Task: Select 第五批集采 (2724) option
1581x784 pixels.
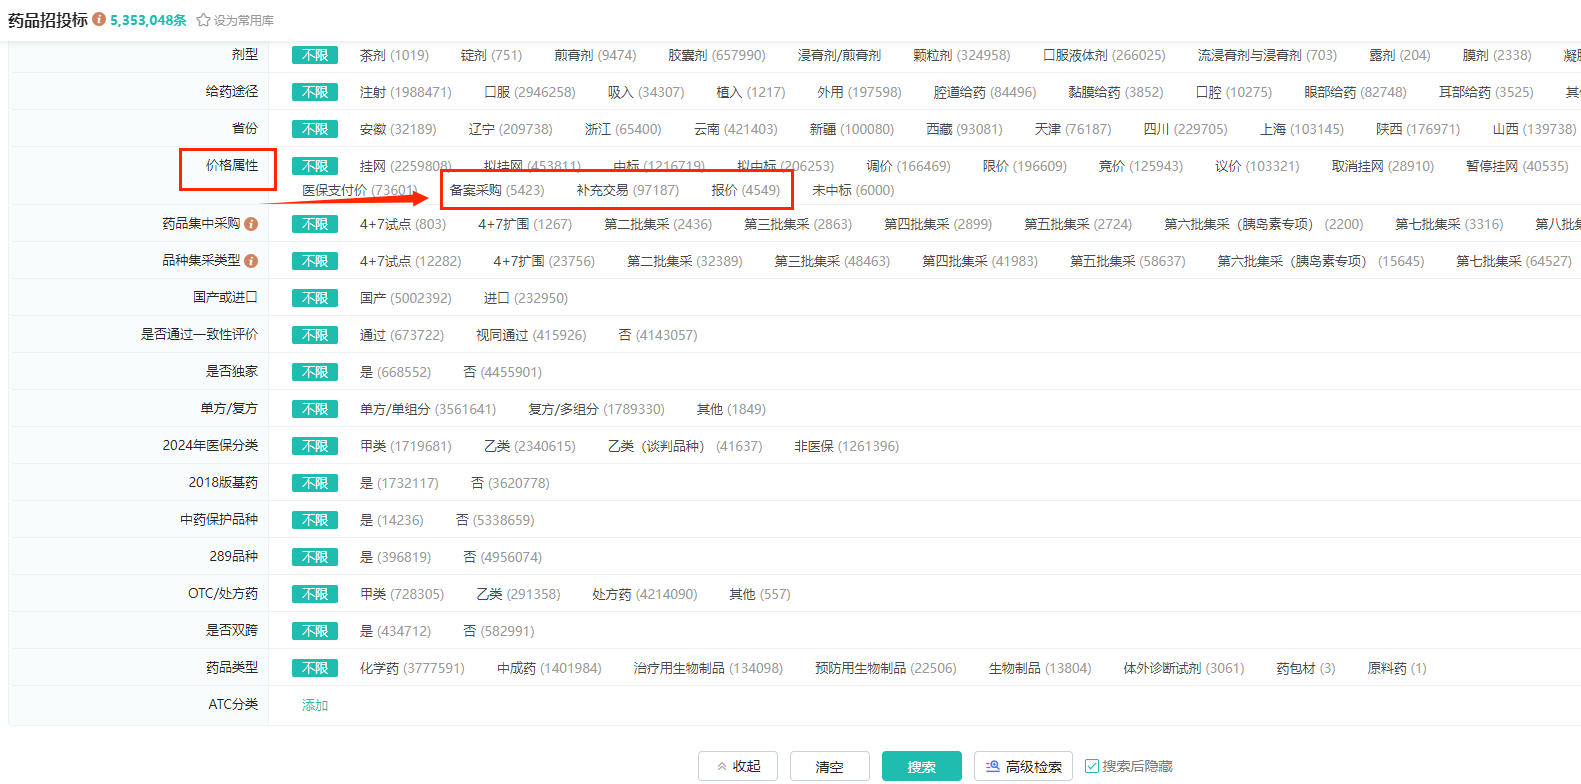Action: tap(1078, 224)
